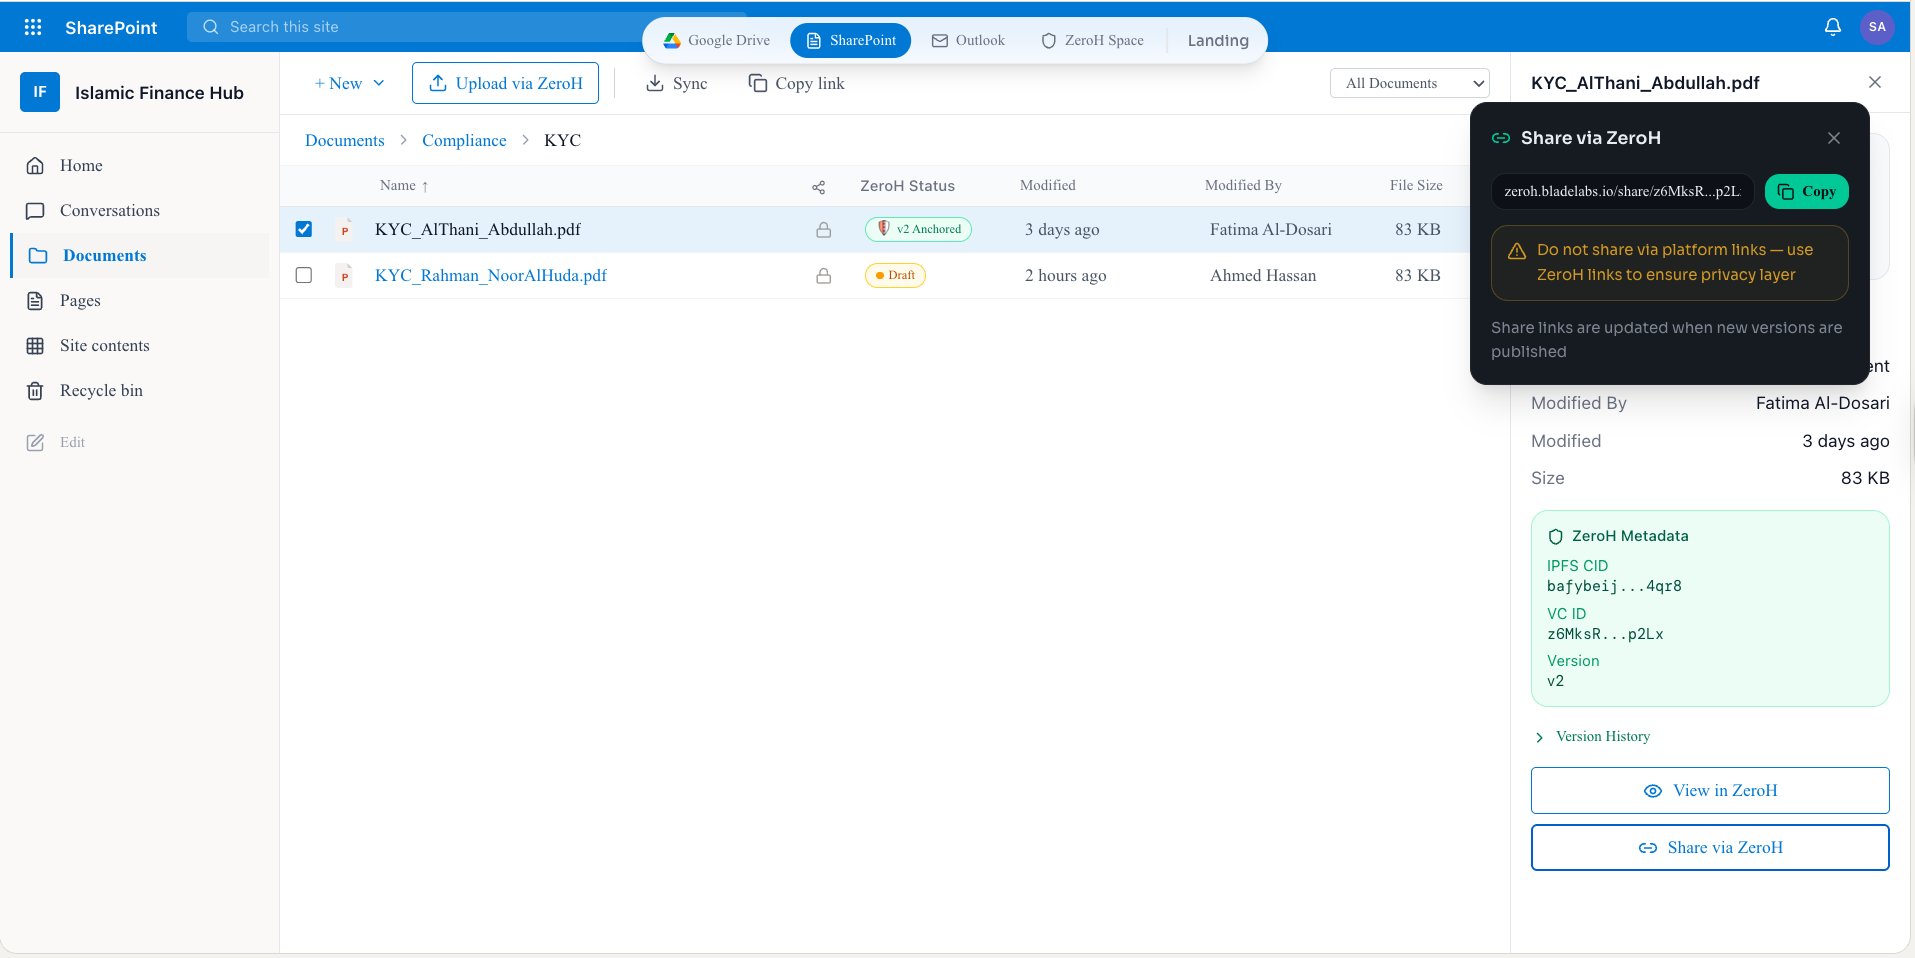Click the SharePoint title in header

click(x=111, y=27)
